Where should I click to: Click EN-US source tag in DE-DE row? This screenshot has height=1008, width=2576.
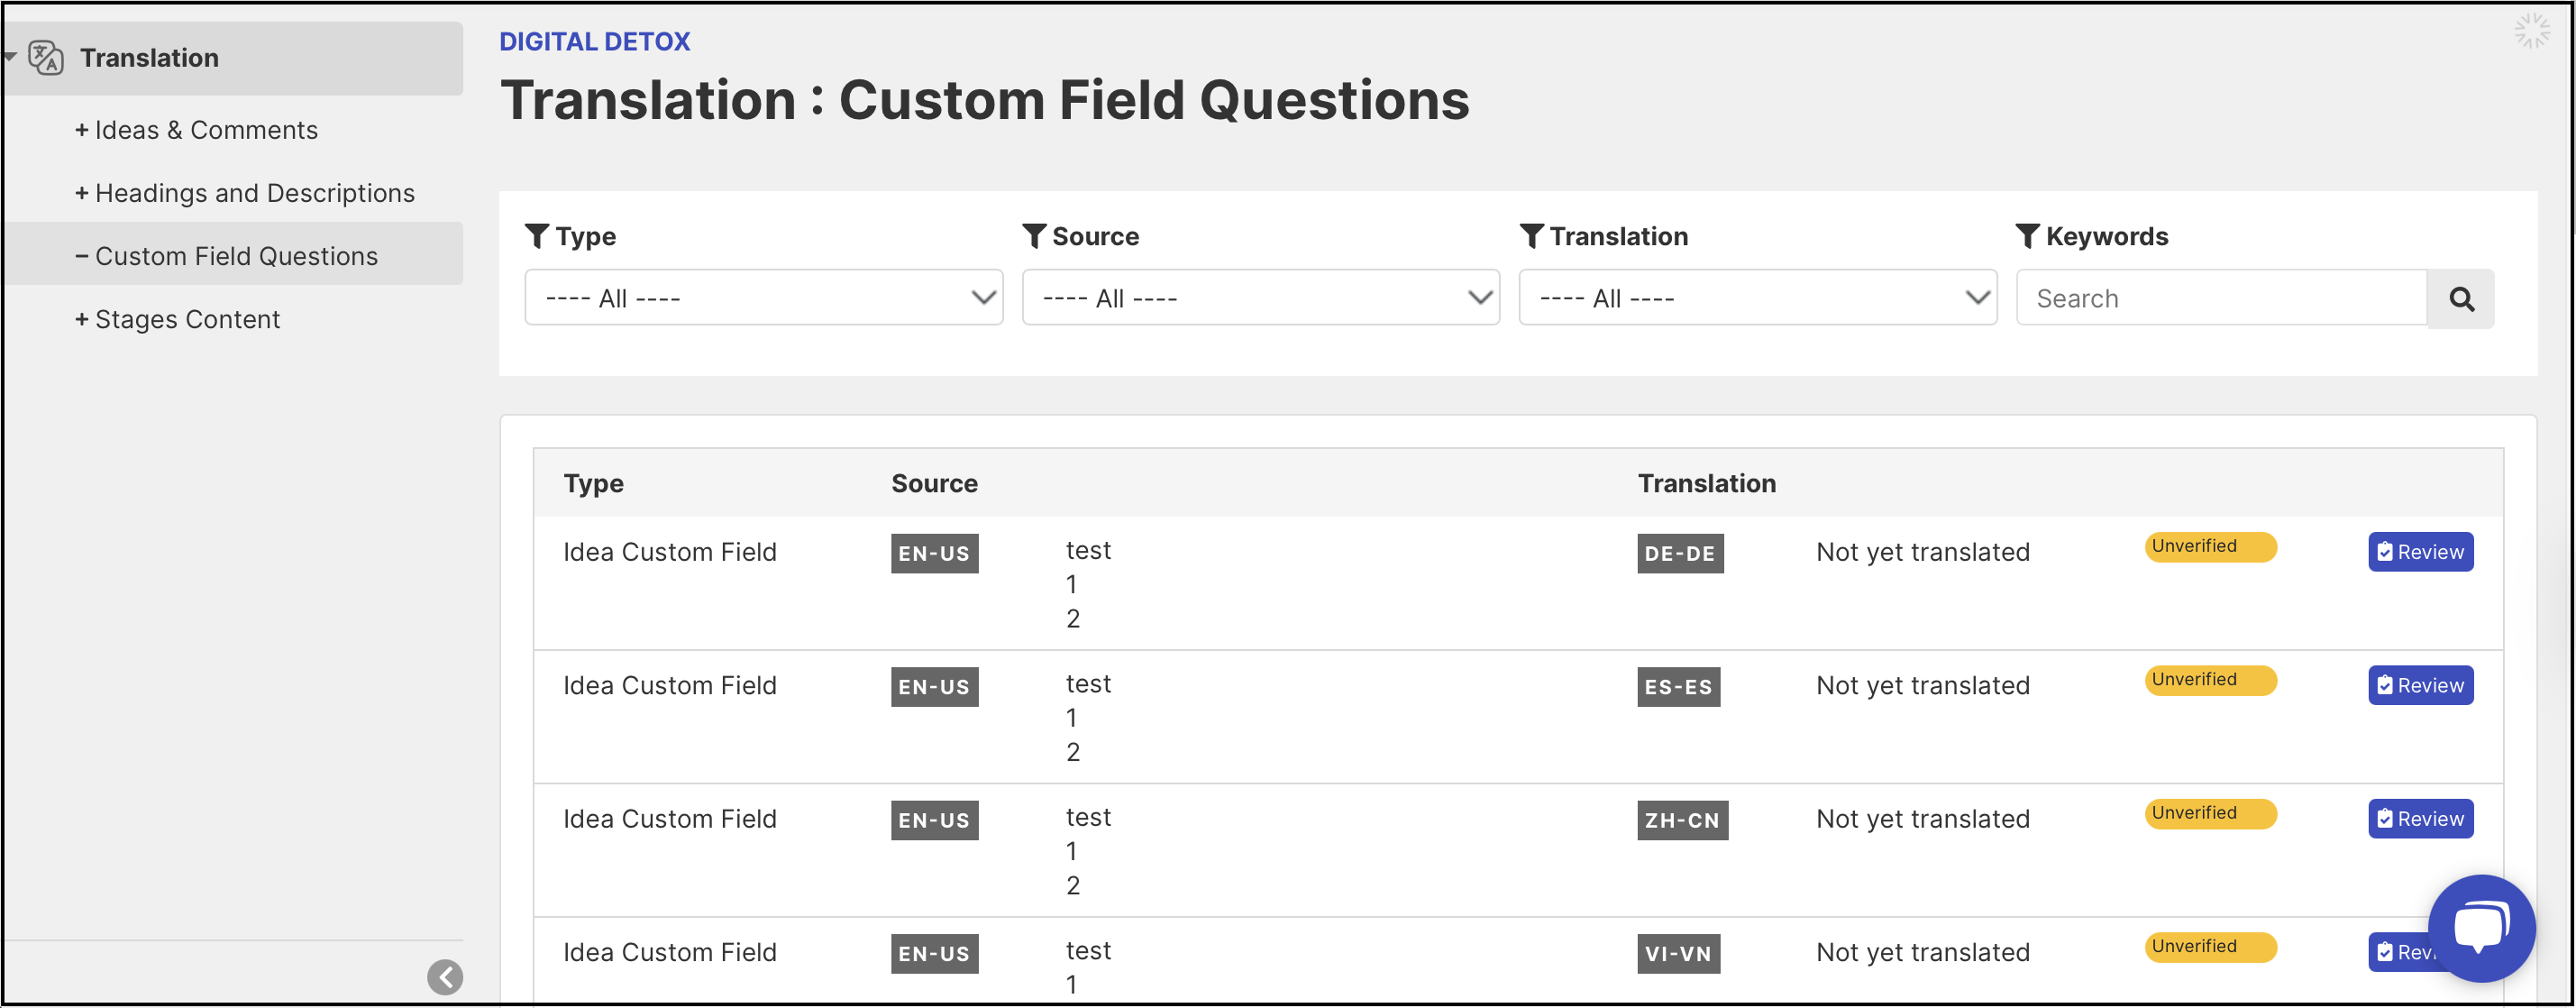coord(934,553)
